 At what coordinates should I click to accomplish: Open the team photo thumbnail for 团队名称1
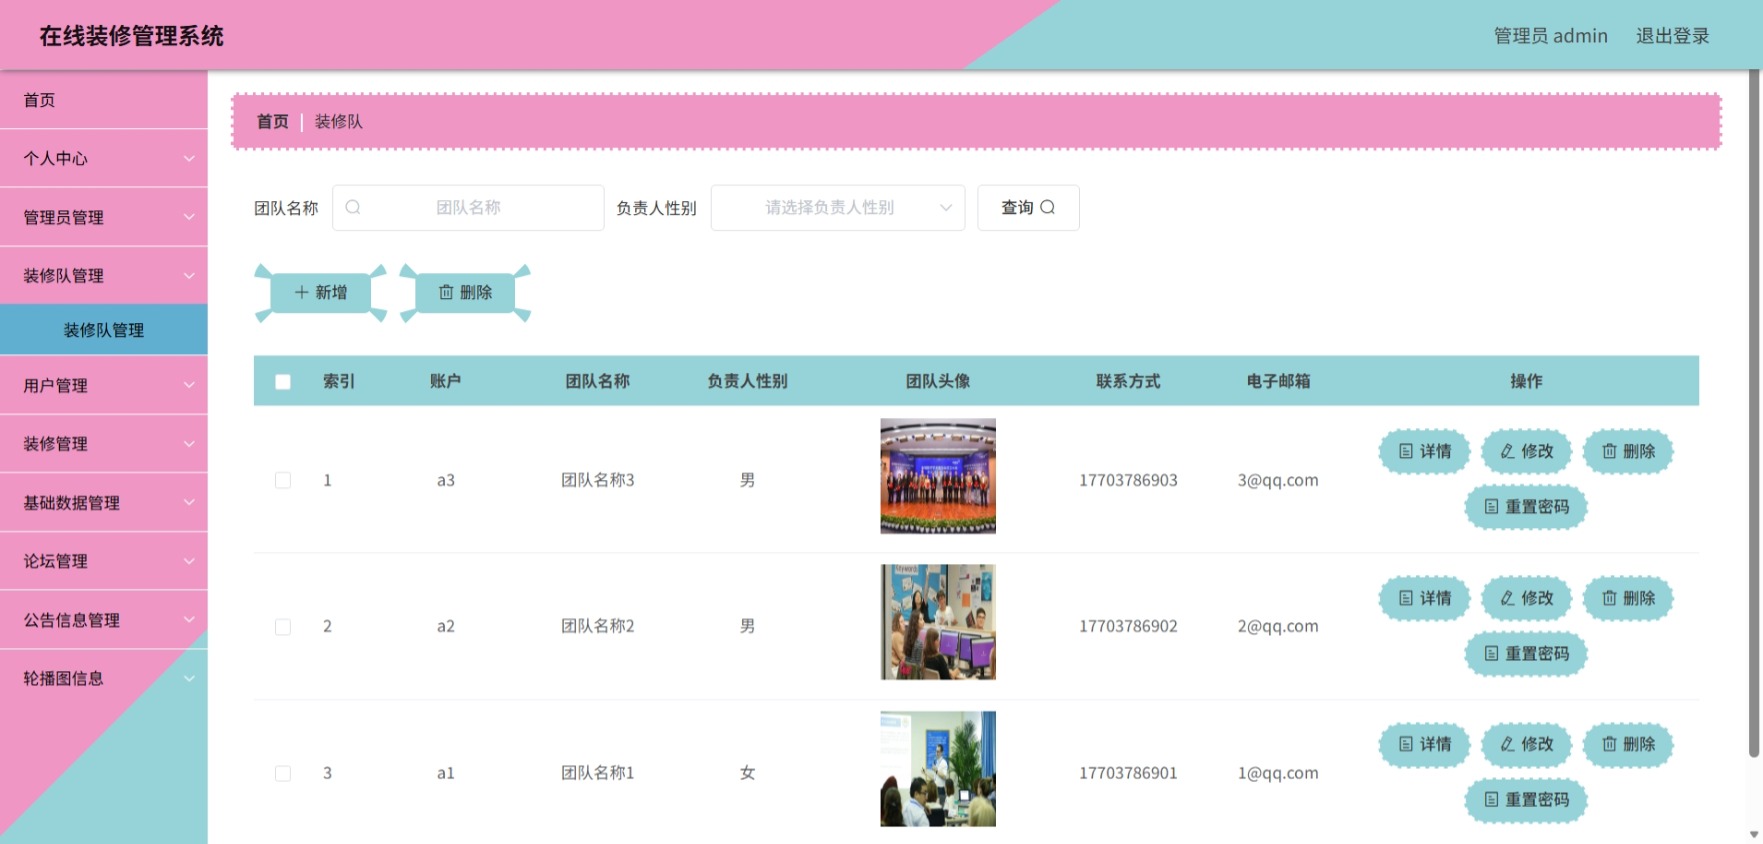tap(938, 769)
